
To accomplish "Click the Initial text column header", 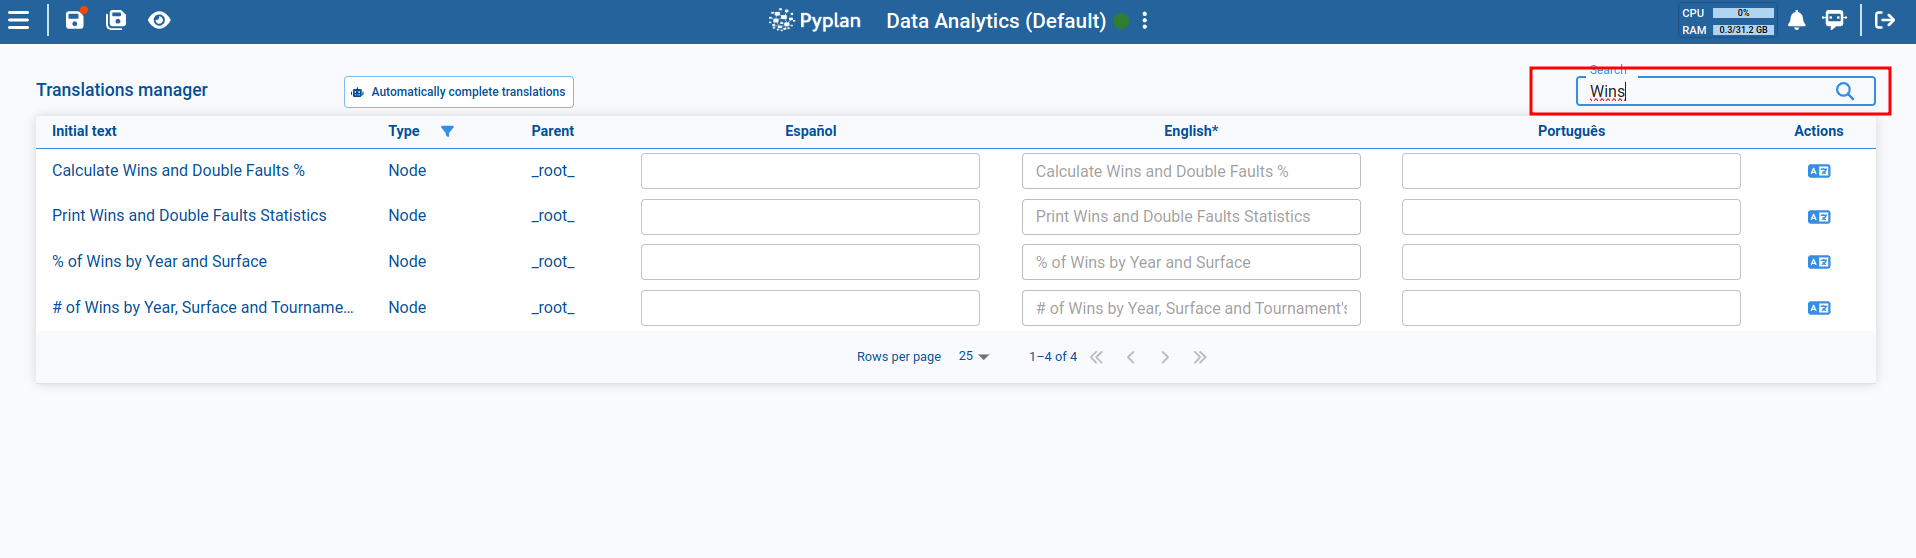I will point(84,131).
